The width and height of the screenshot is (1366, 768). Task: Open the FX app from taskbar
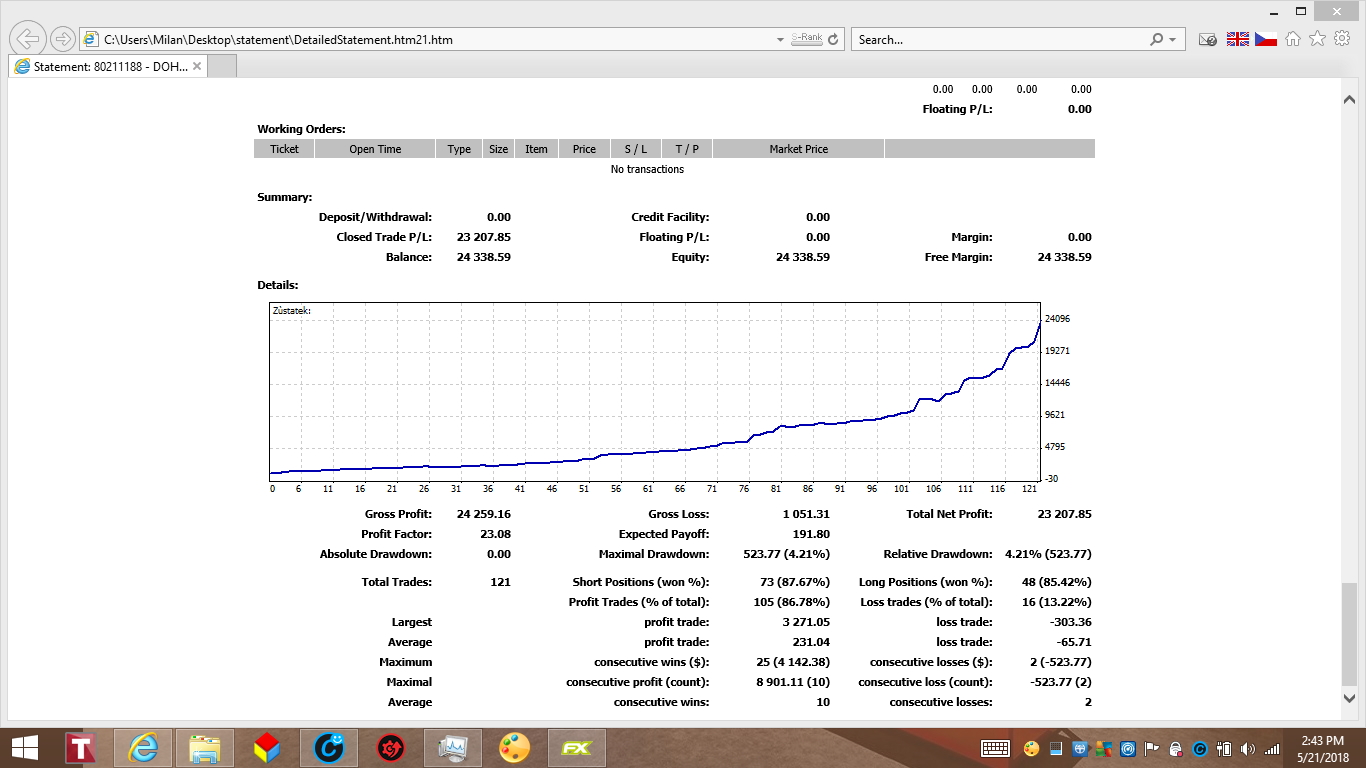pyautogui.click(x=575, y=748)
